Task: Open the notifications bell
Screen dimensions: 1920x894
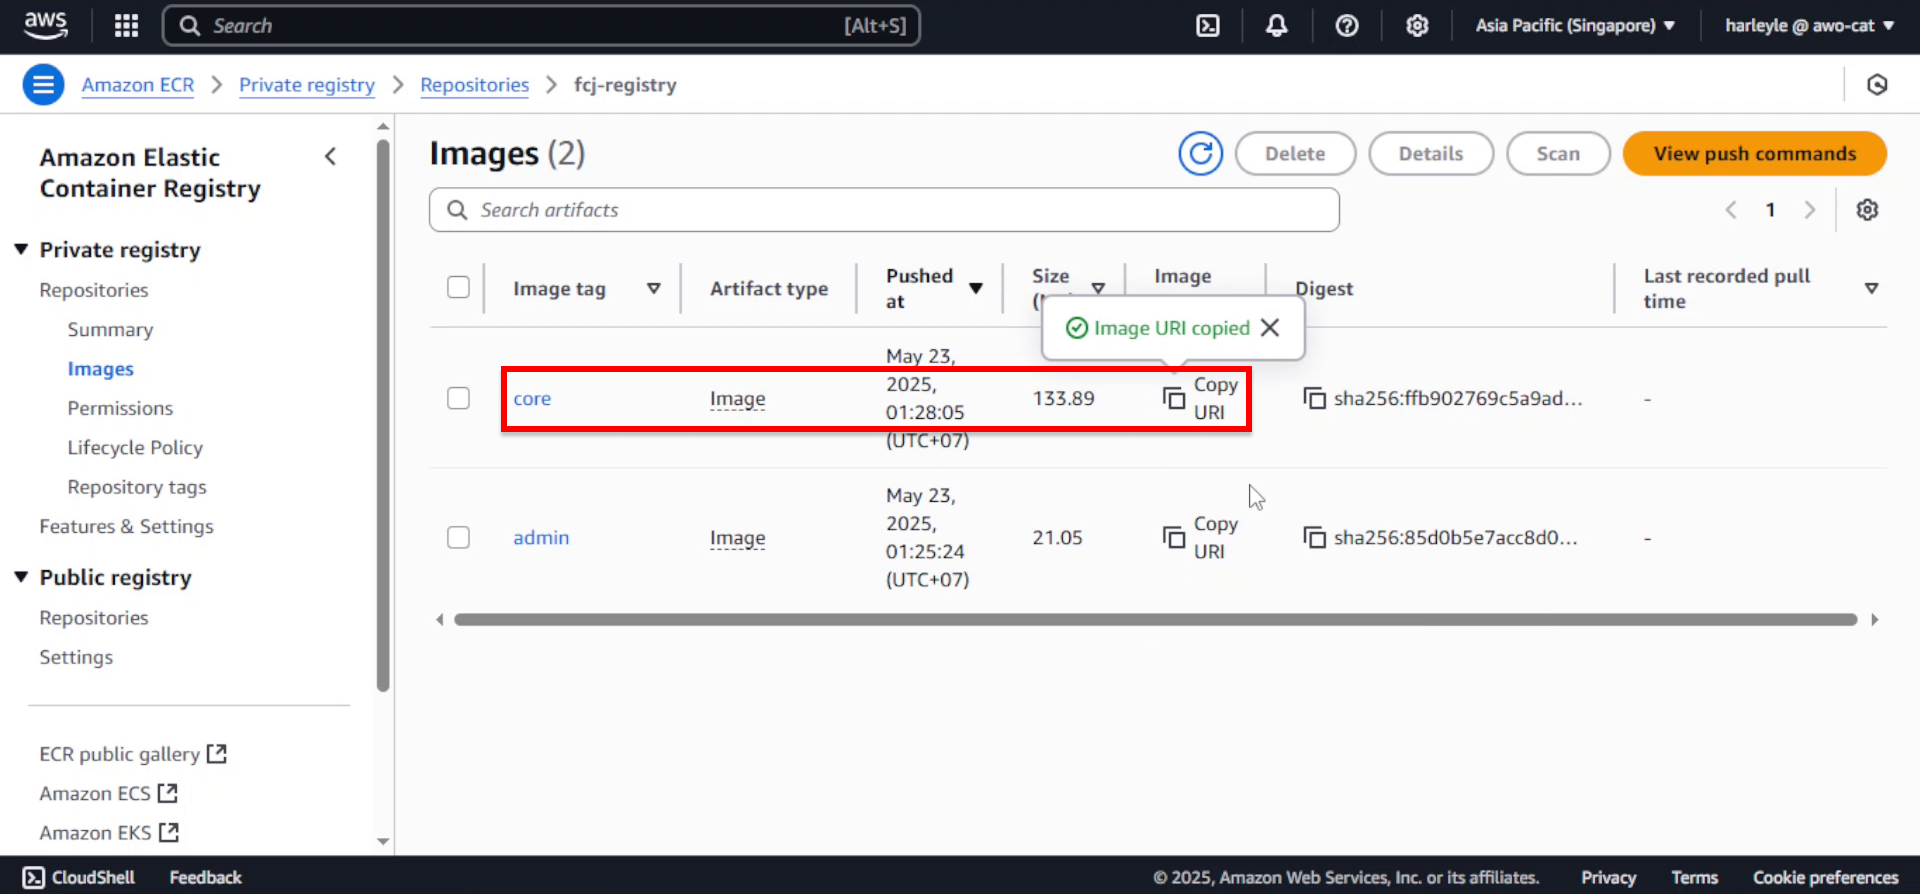Action: pyautogui.click(x=1277, y=25)
